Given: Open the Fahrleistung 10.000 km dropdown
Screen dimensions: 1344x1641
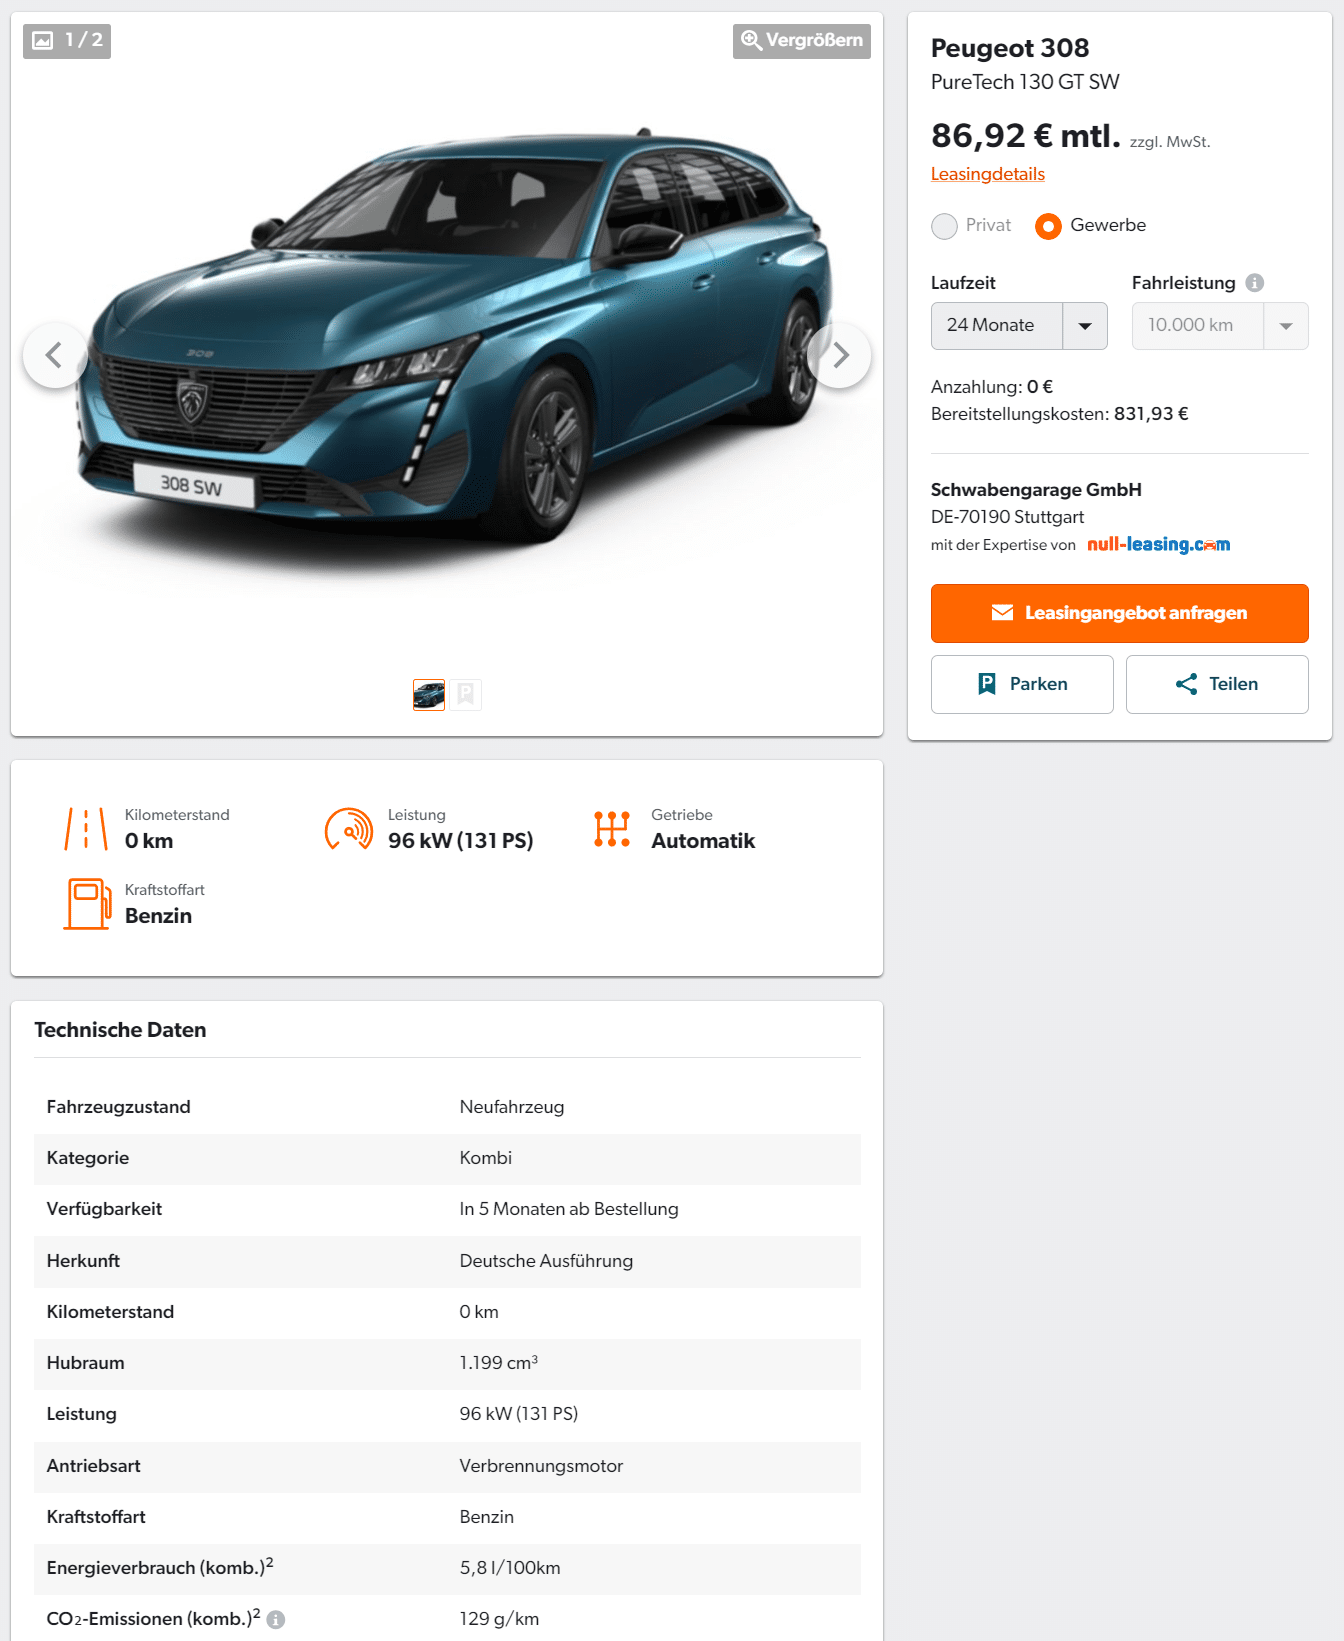Looking at the screenshot, I should (1220, 326).
